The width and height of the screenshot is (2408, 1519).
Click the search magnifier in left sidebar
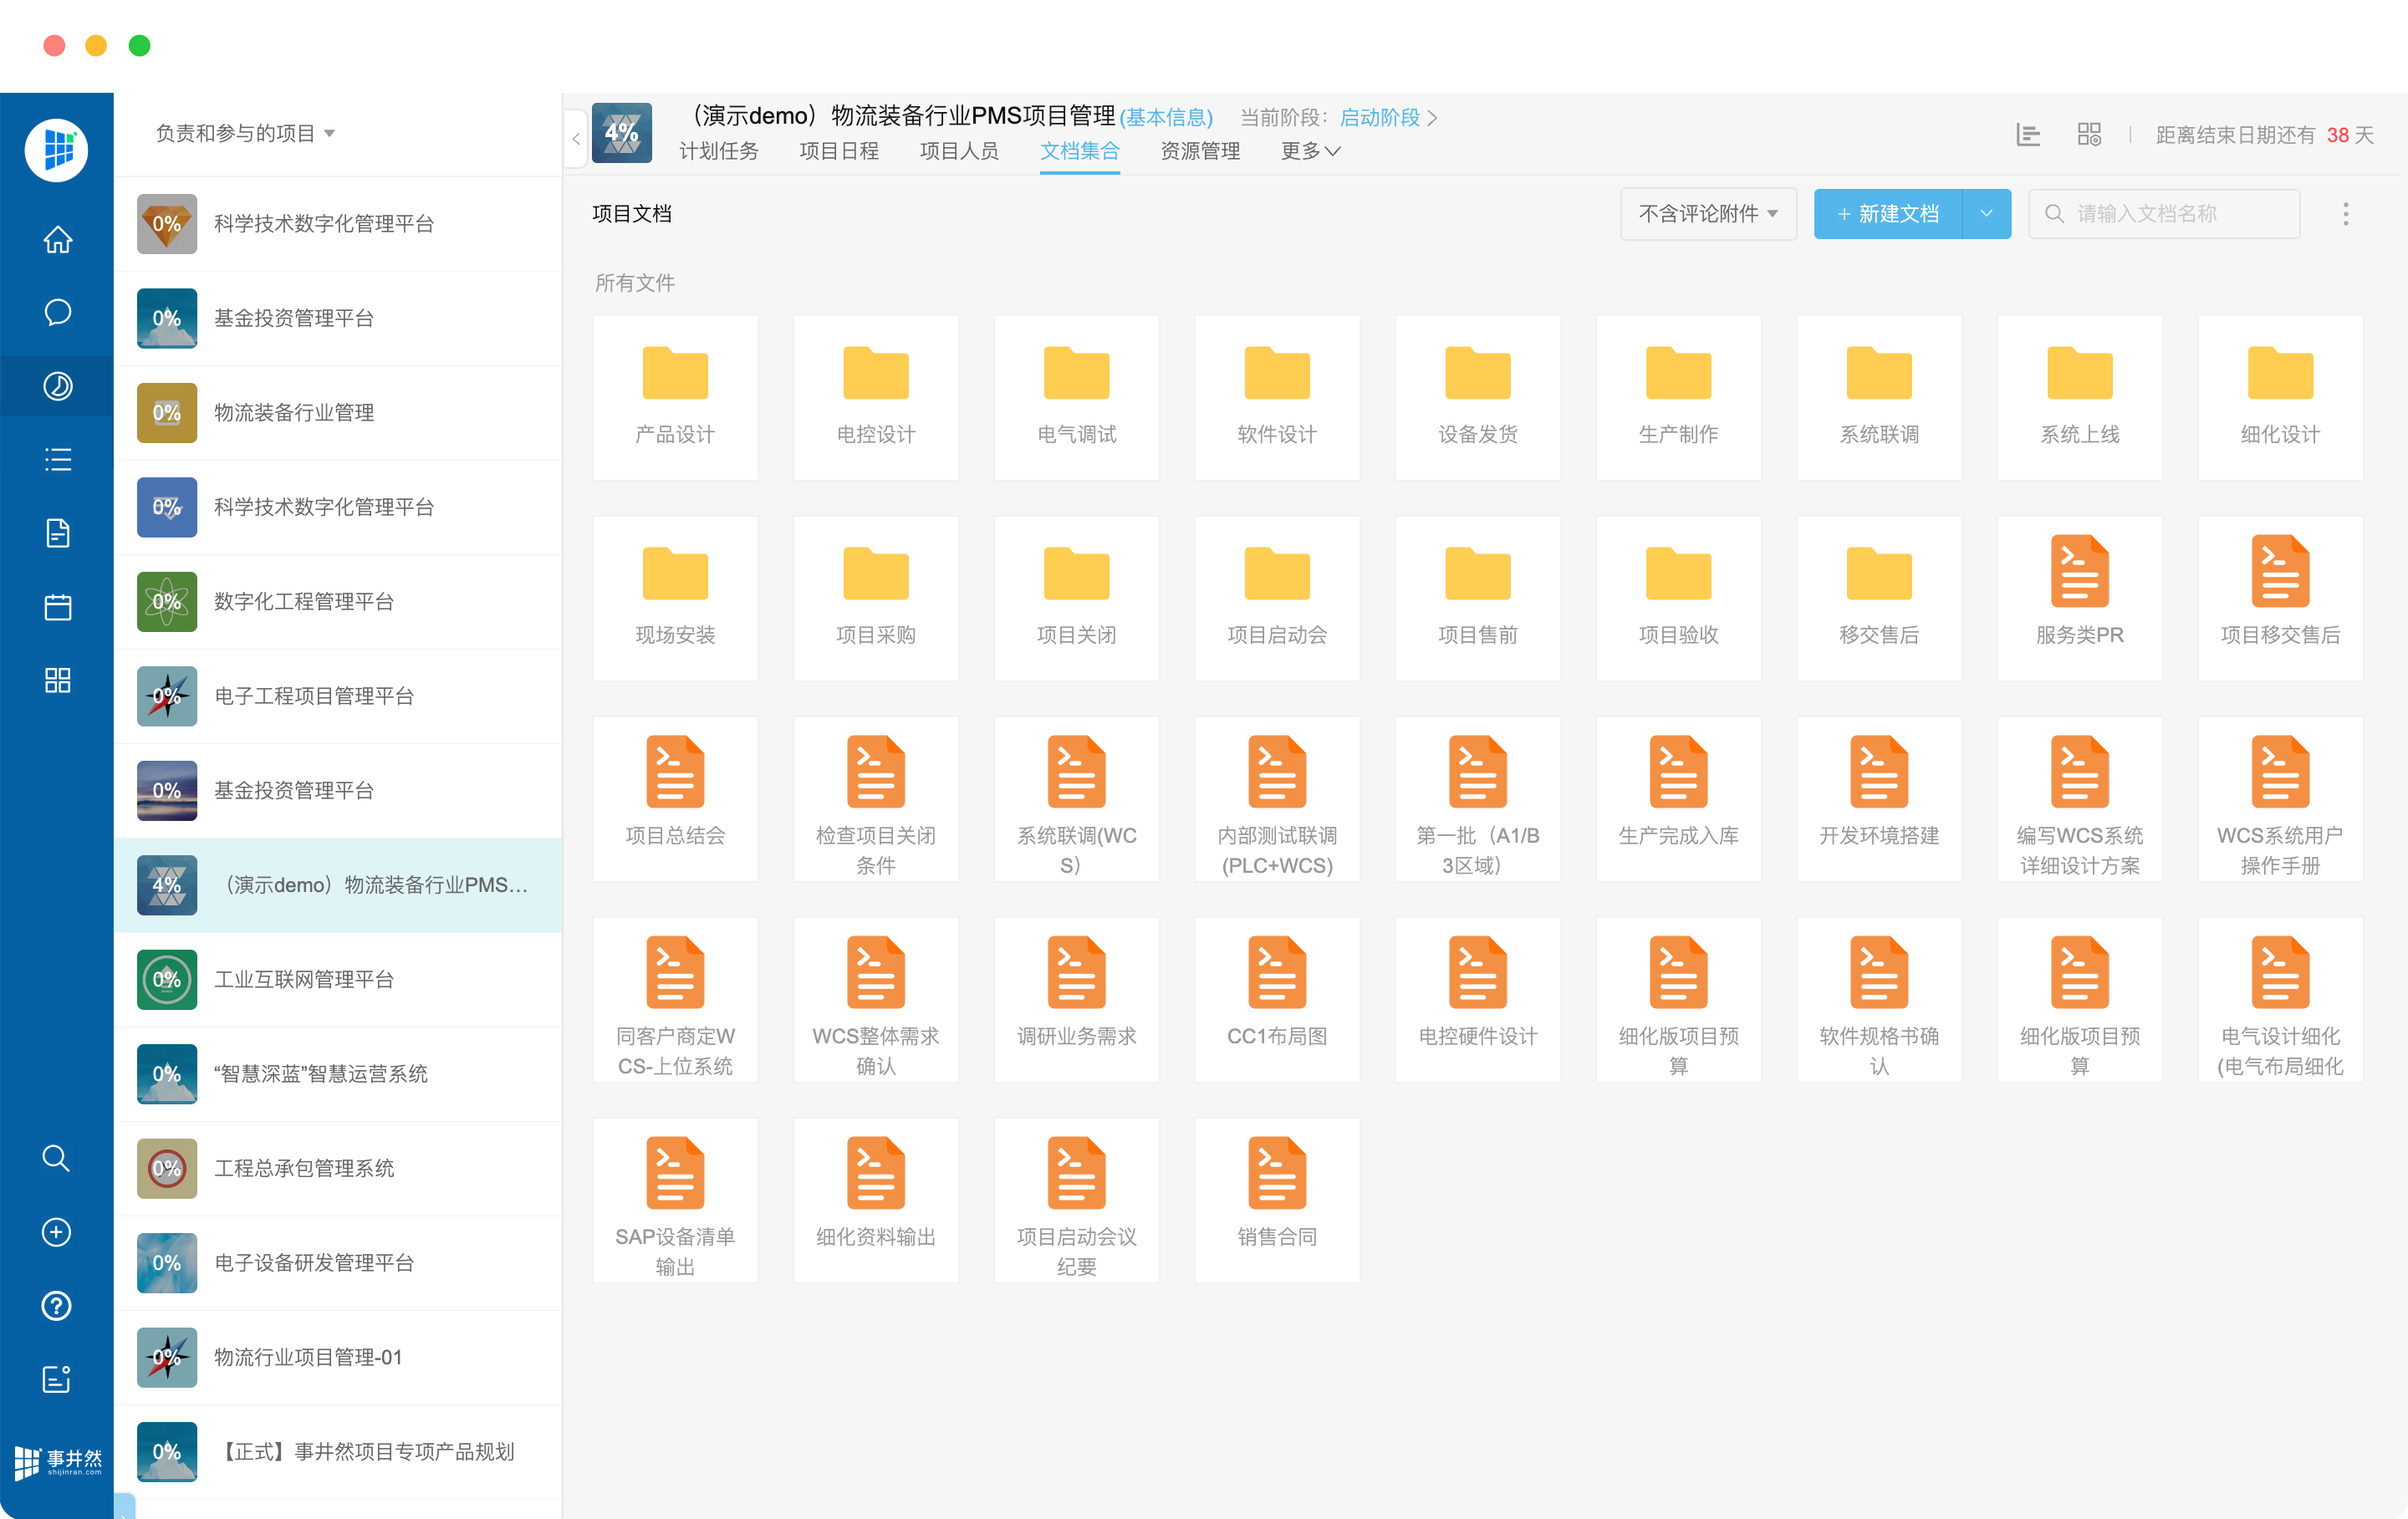point(56,1158)
